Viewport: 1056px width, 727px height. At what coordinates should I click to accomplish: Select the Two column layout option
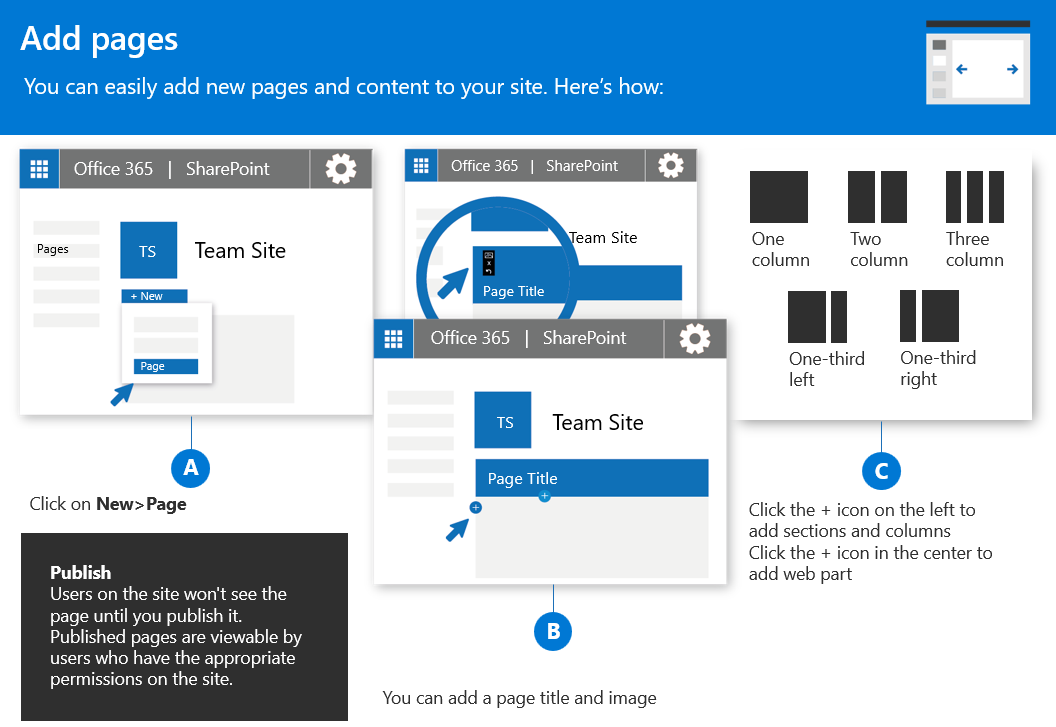point(877,197)
